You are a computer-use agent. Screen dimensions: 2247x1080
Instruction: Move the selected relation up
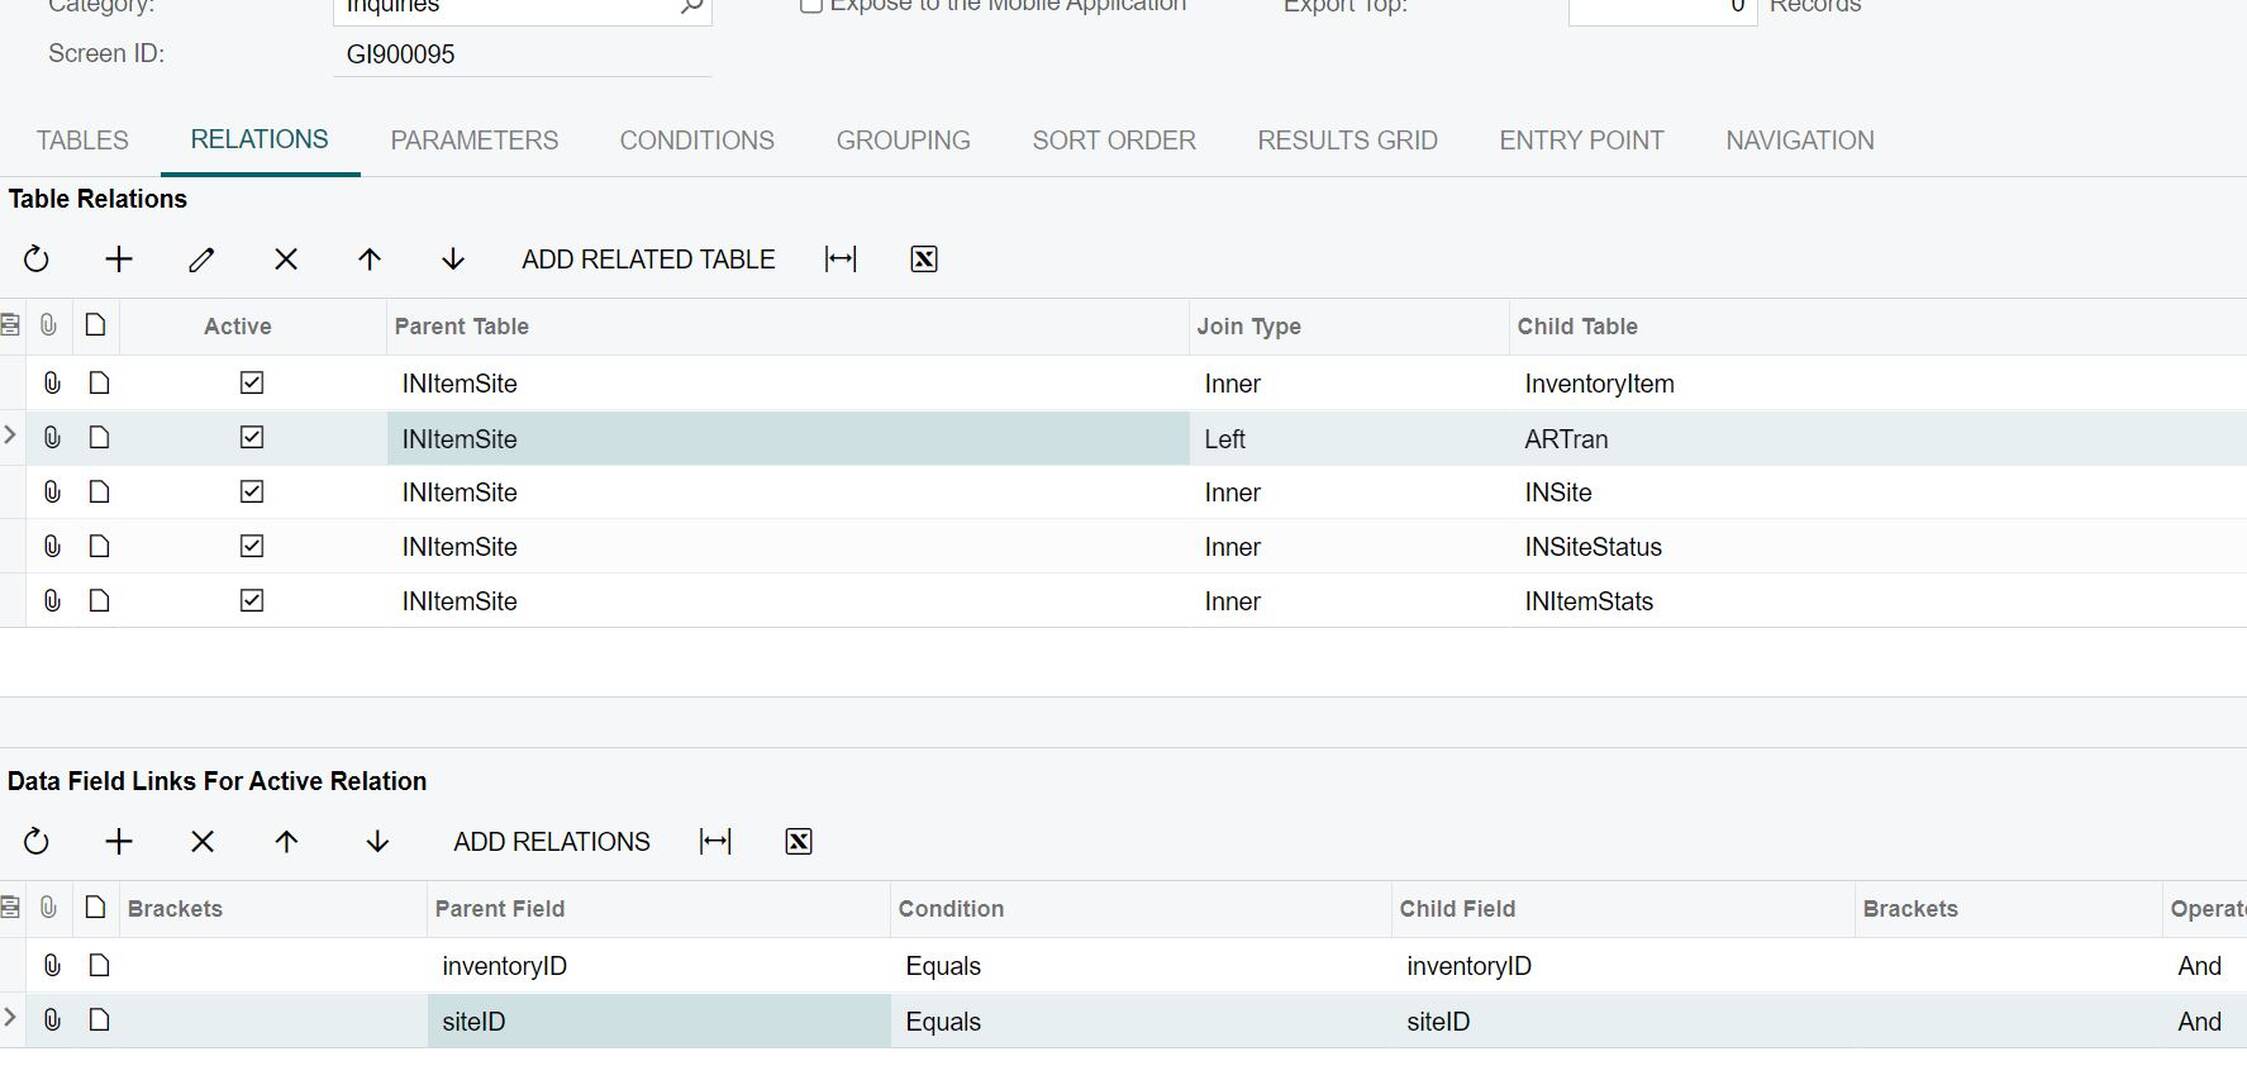[x=369, y=259]
